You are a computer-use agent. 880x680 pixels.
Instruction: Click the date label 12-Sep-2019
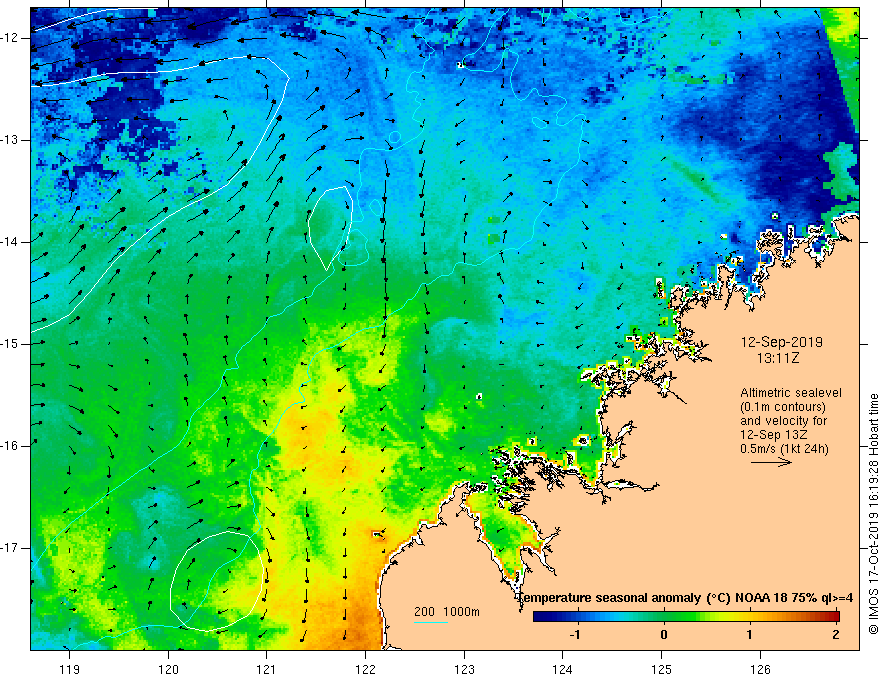[781, 342]
